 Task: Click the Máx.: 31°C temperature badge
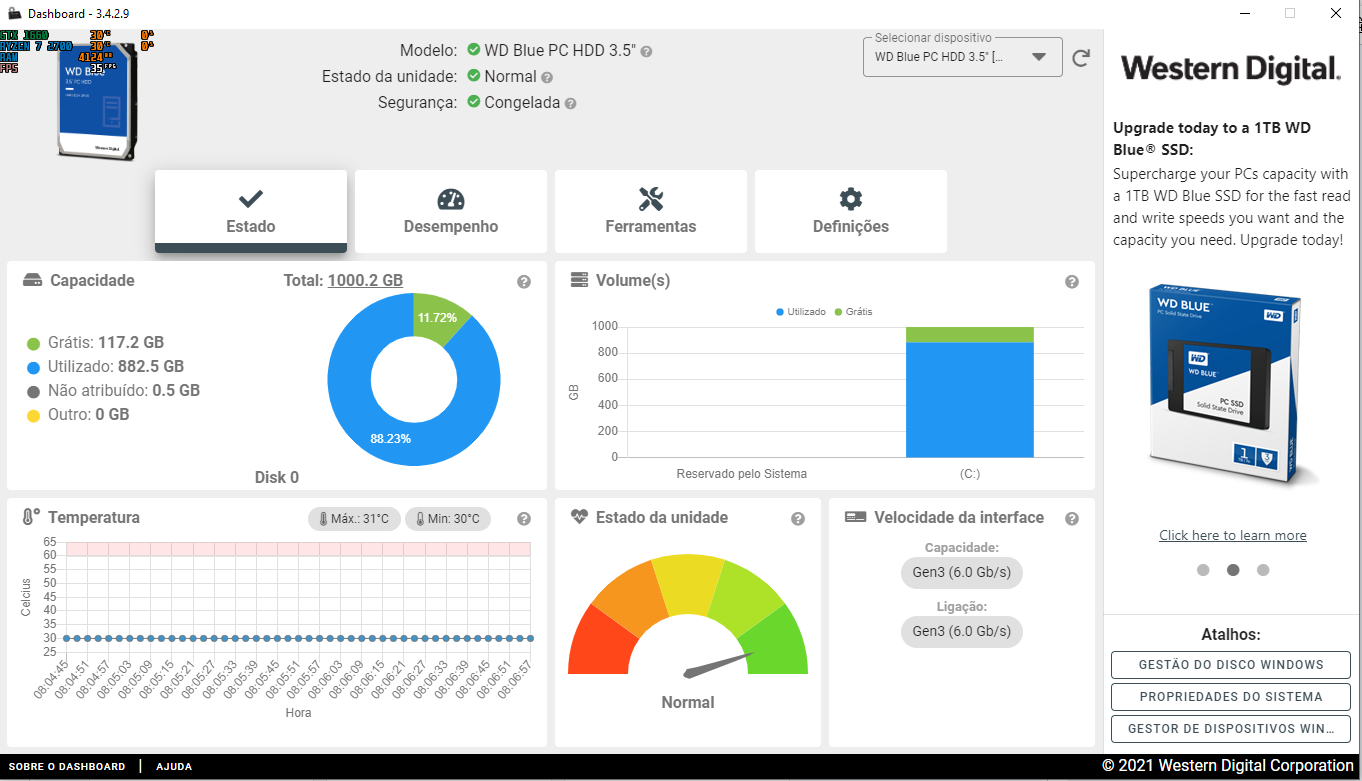(355, 519)
